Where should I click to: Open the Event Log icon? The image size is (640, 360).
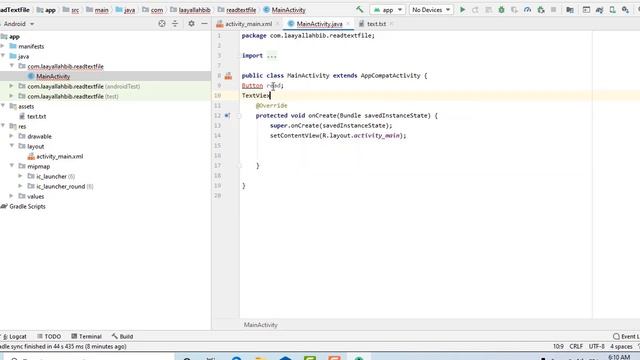coord(616,336)
